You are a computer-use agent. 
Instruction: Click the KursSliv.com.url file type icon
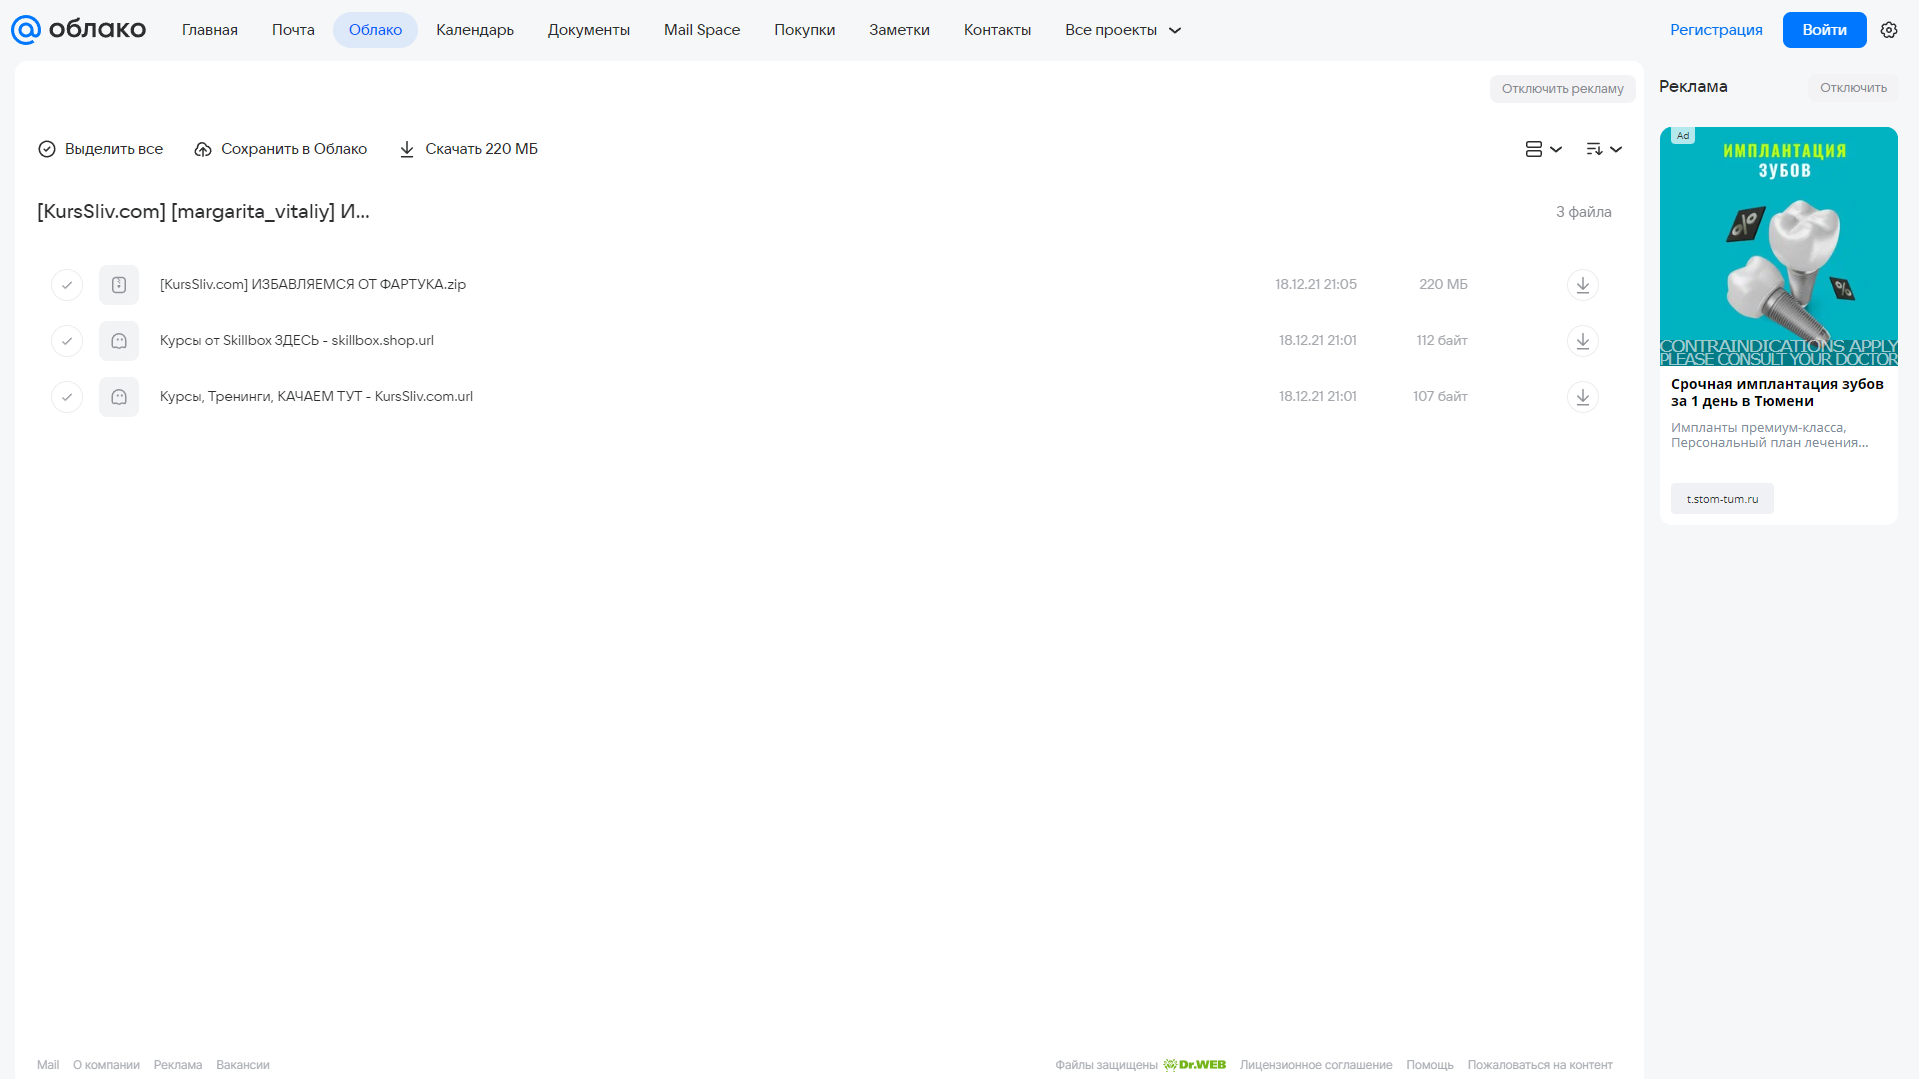point(119,397)
